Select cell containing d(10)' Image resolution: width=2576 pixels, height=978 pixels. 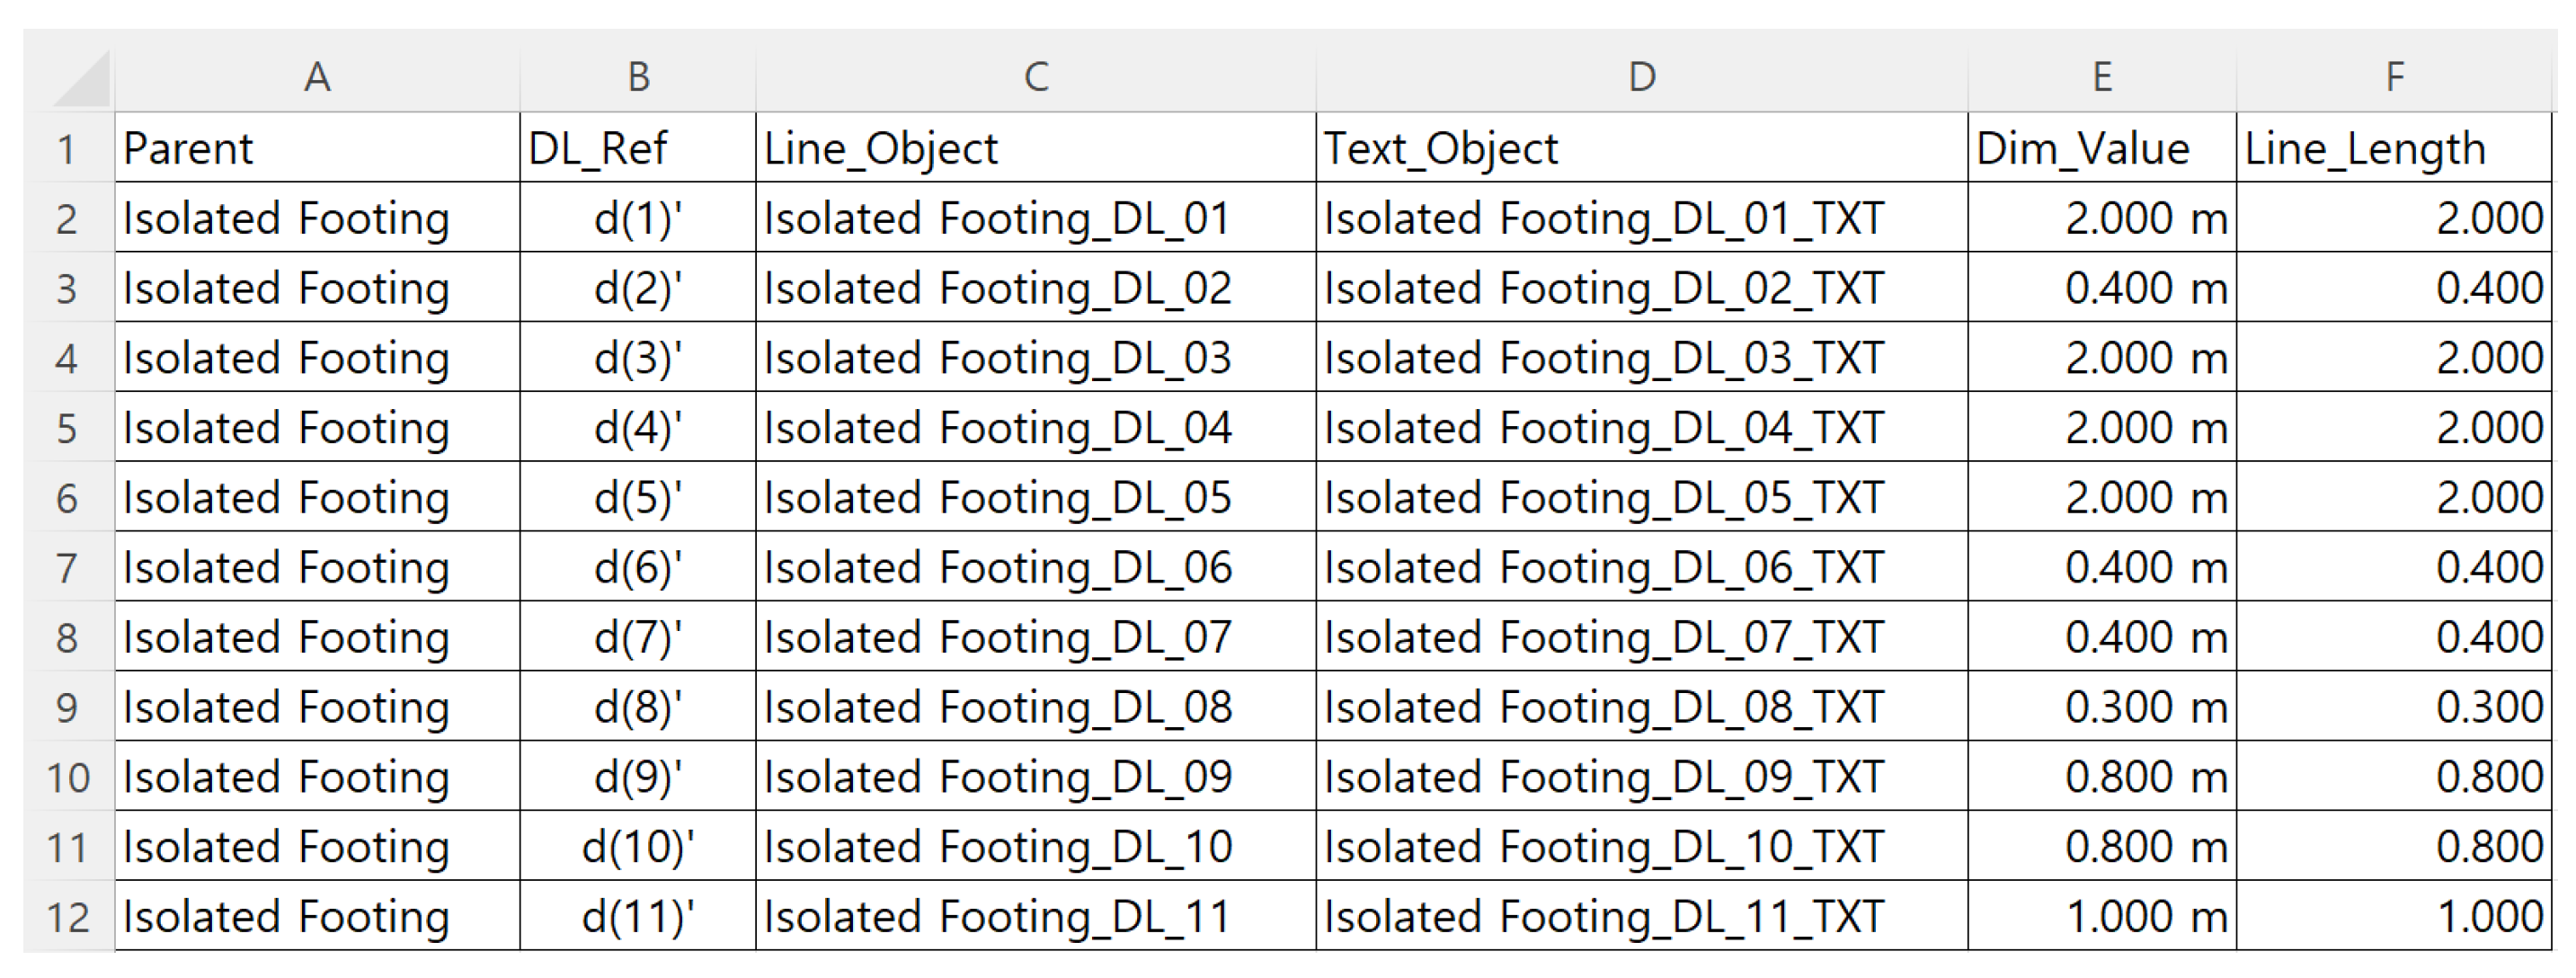tap(638, 847)
